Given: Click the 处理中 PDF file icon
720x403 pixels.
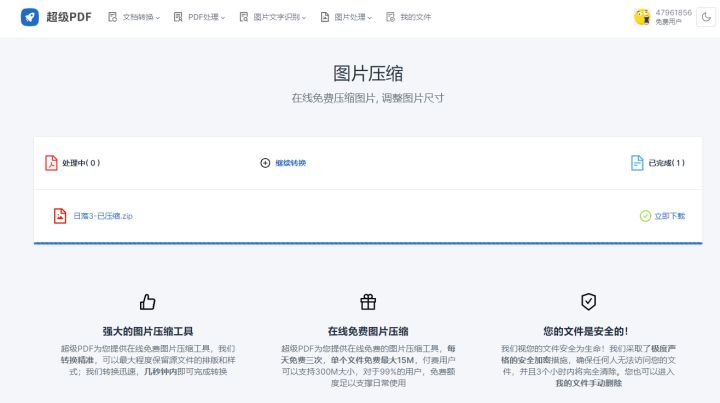Looking at the screenshot, I should point(51,162).
